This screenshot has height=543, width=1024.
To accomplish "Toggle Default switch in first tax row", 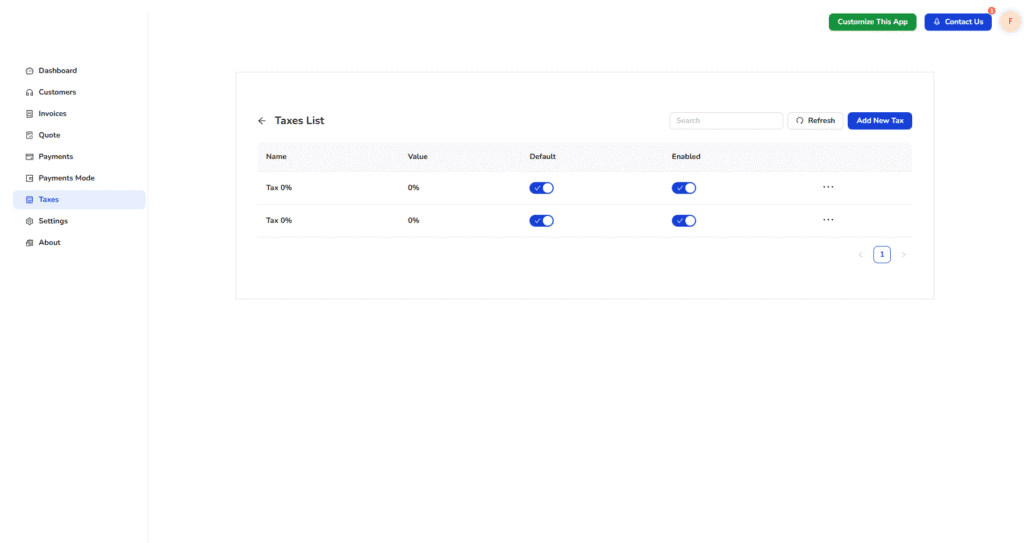I will (541, 188).
